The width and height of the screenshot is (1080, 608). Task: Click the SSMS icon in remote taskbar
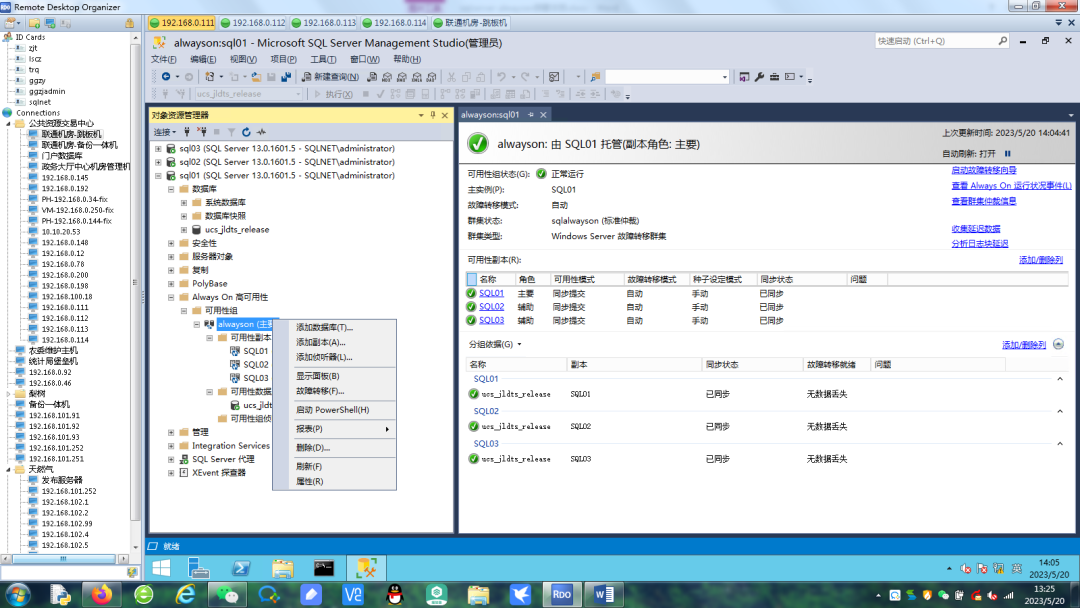coord(366,568)
